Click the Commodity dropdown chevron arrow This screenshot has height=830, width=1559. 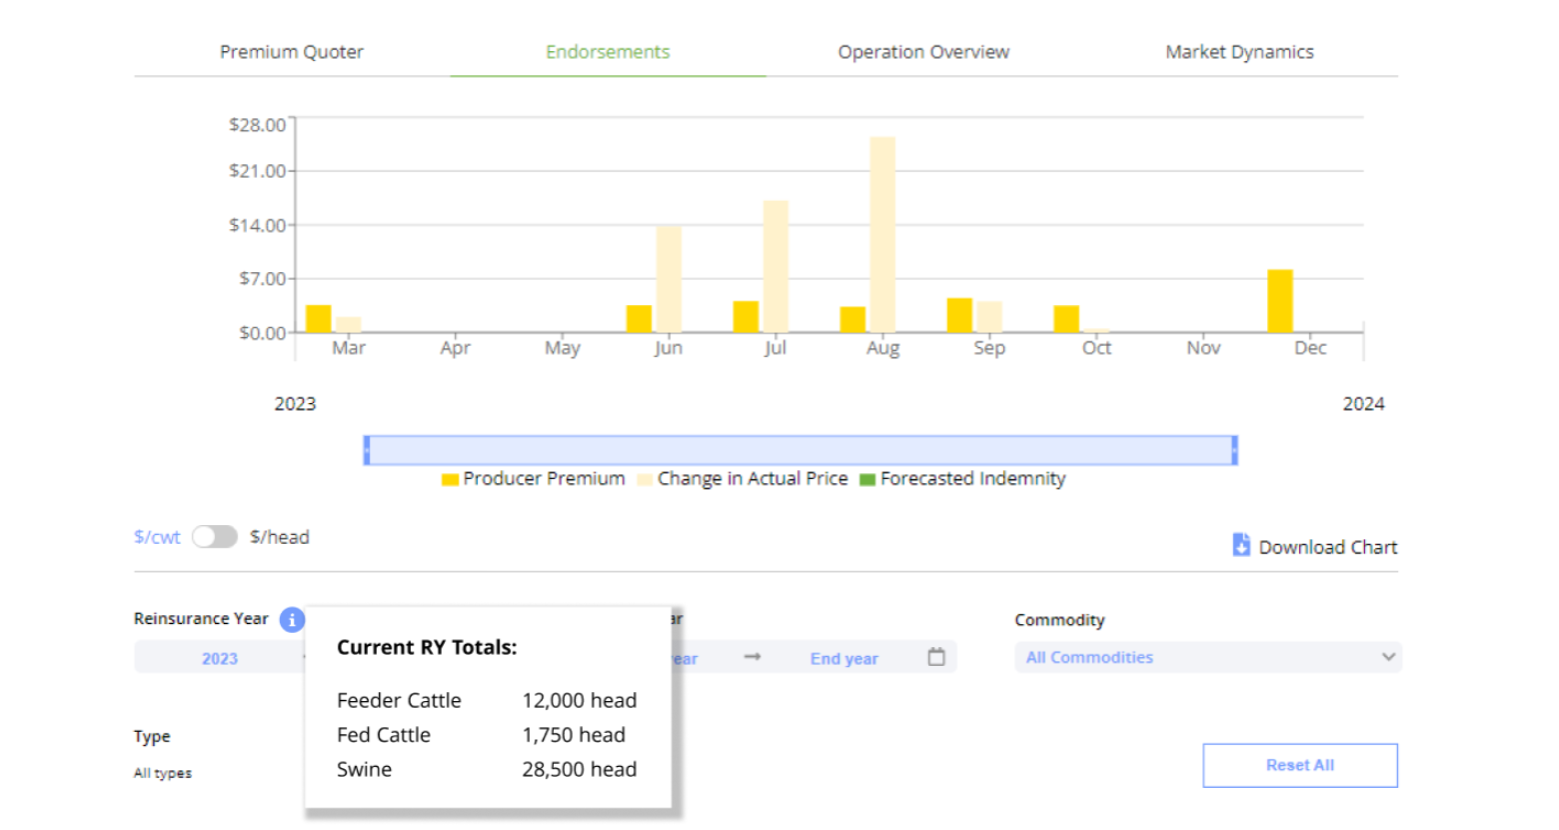pyautogui.click(x=1388, y=657)
